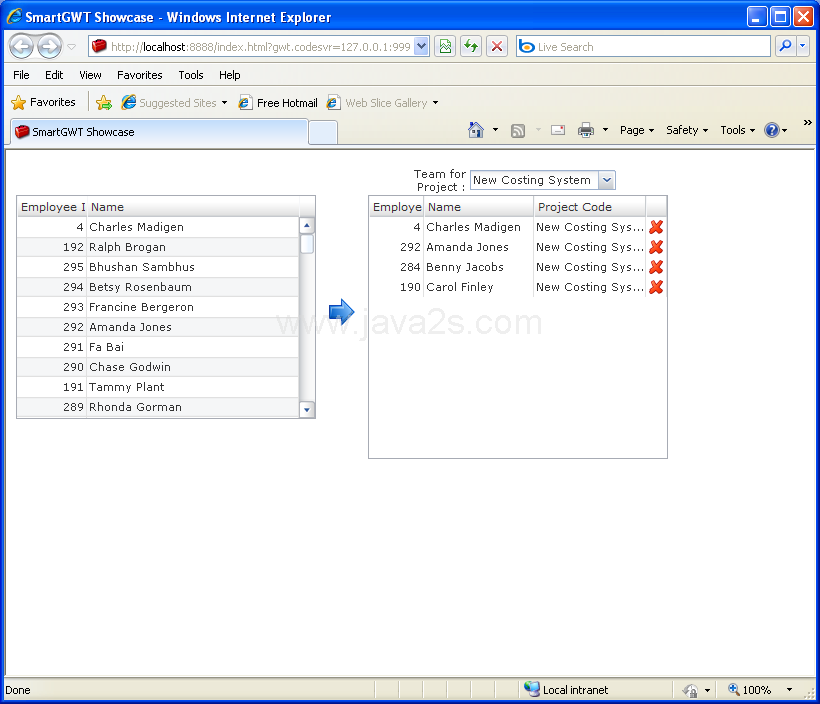
Task: Stop loading the page
Action: click(497, 47)
